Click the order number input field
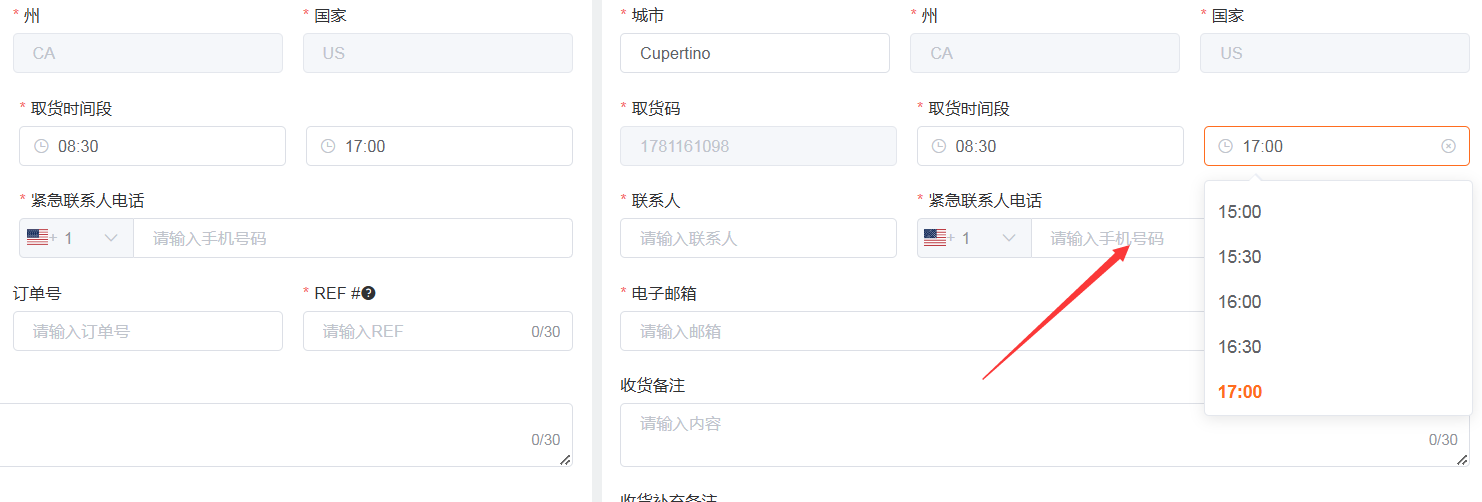The height and width of the screenshot is (502, 1482). click(148, 331)
